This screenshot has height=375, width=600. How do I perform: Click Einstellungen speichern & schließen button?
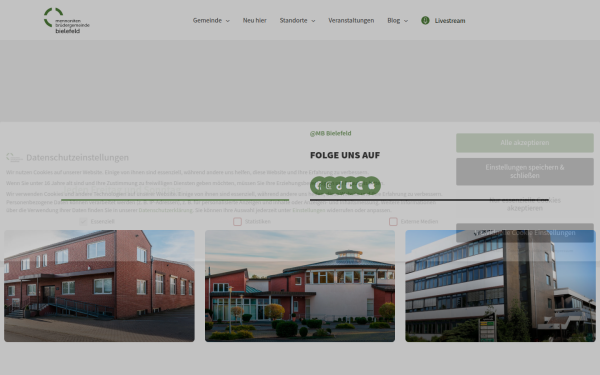525,171
